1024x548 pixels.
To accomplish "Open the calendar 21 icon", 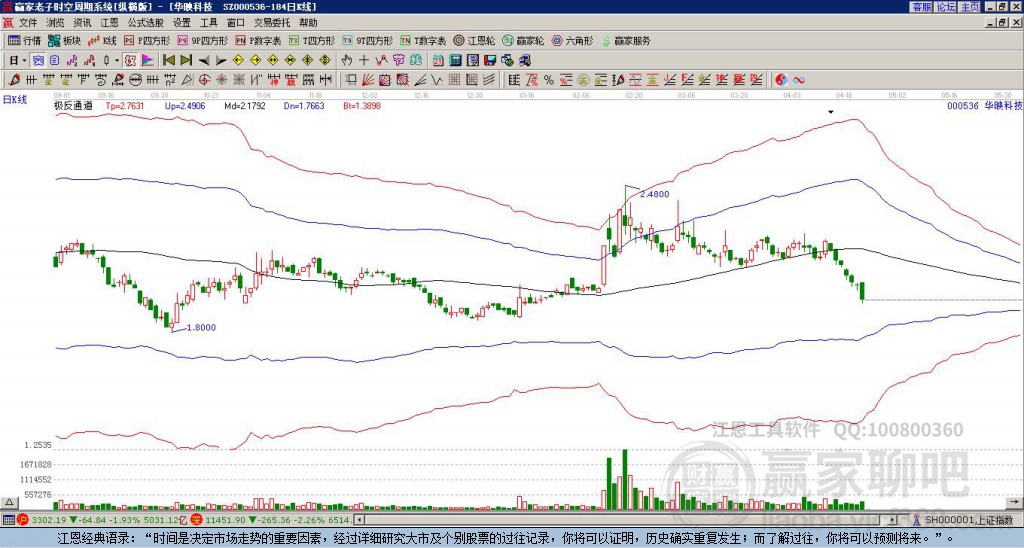I will click(438, 61).
